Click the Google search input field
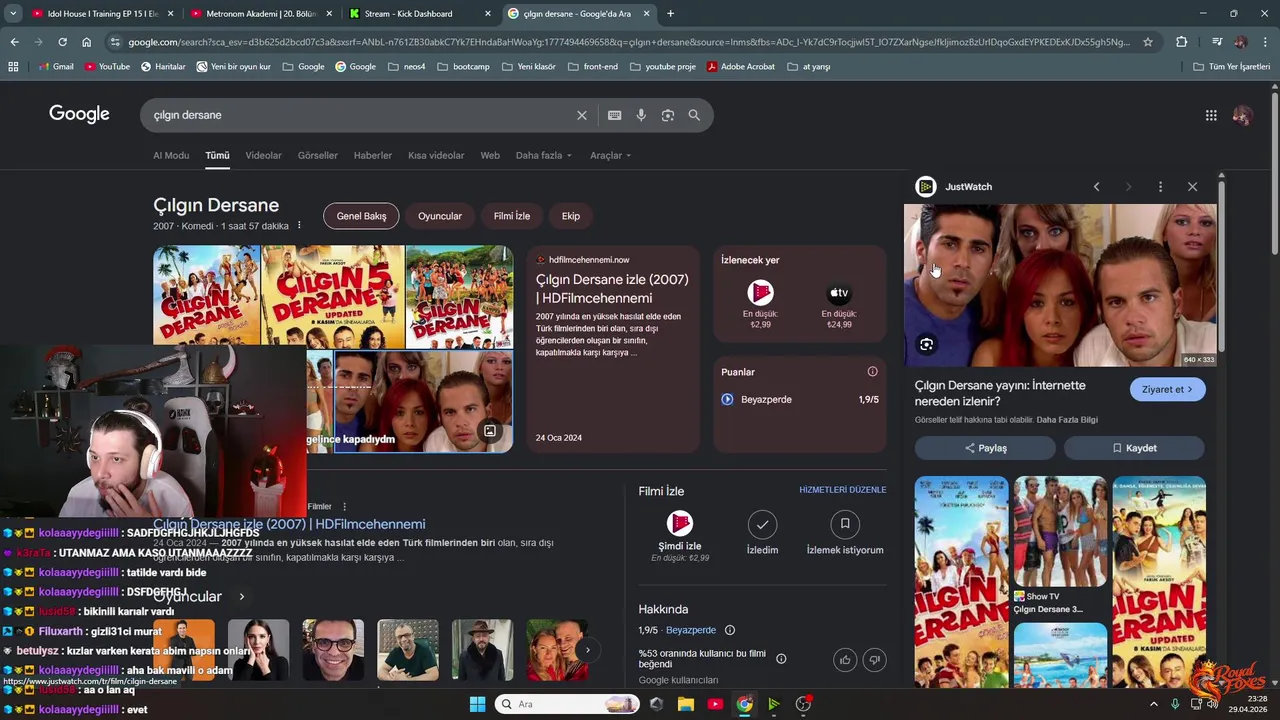1280x720 pixels. tap(360, 115)
